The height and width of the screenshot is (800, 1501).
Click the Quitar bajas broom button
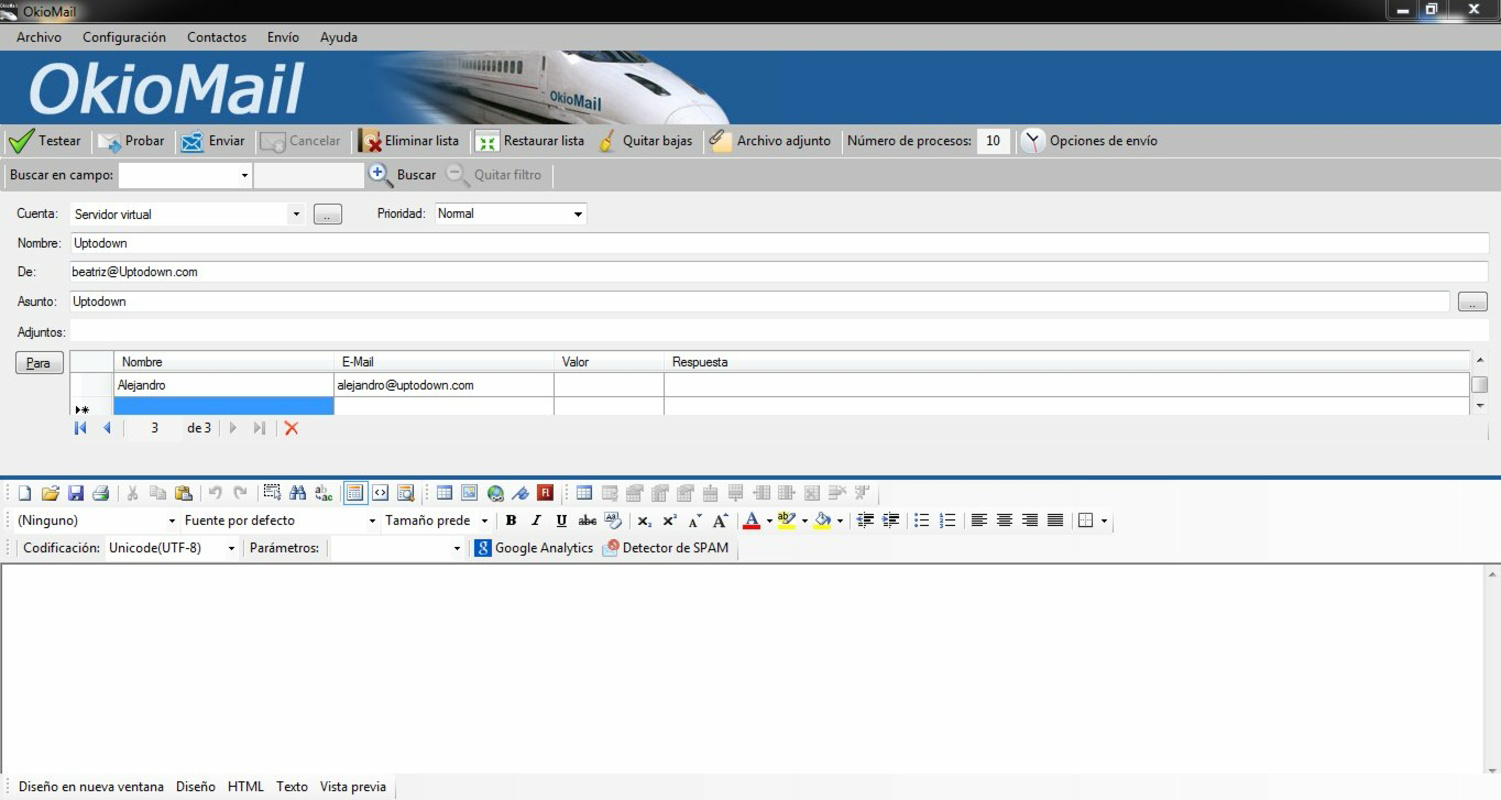645,141
